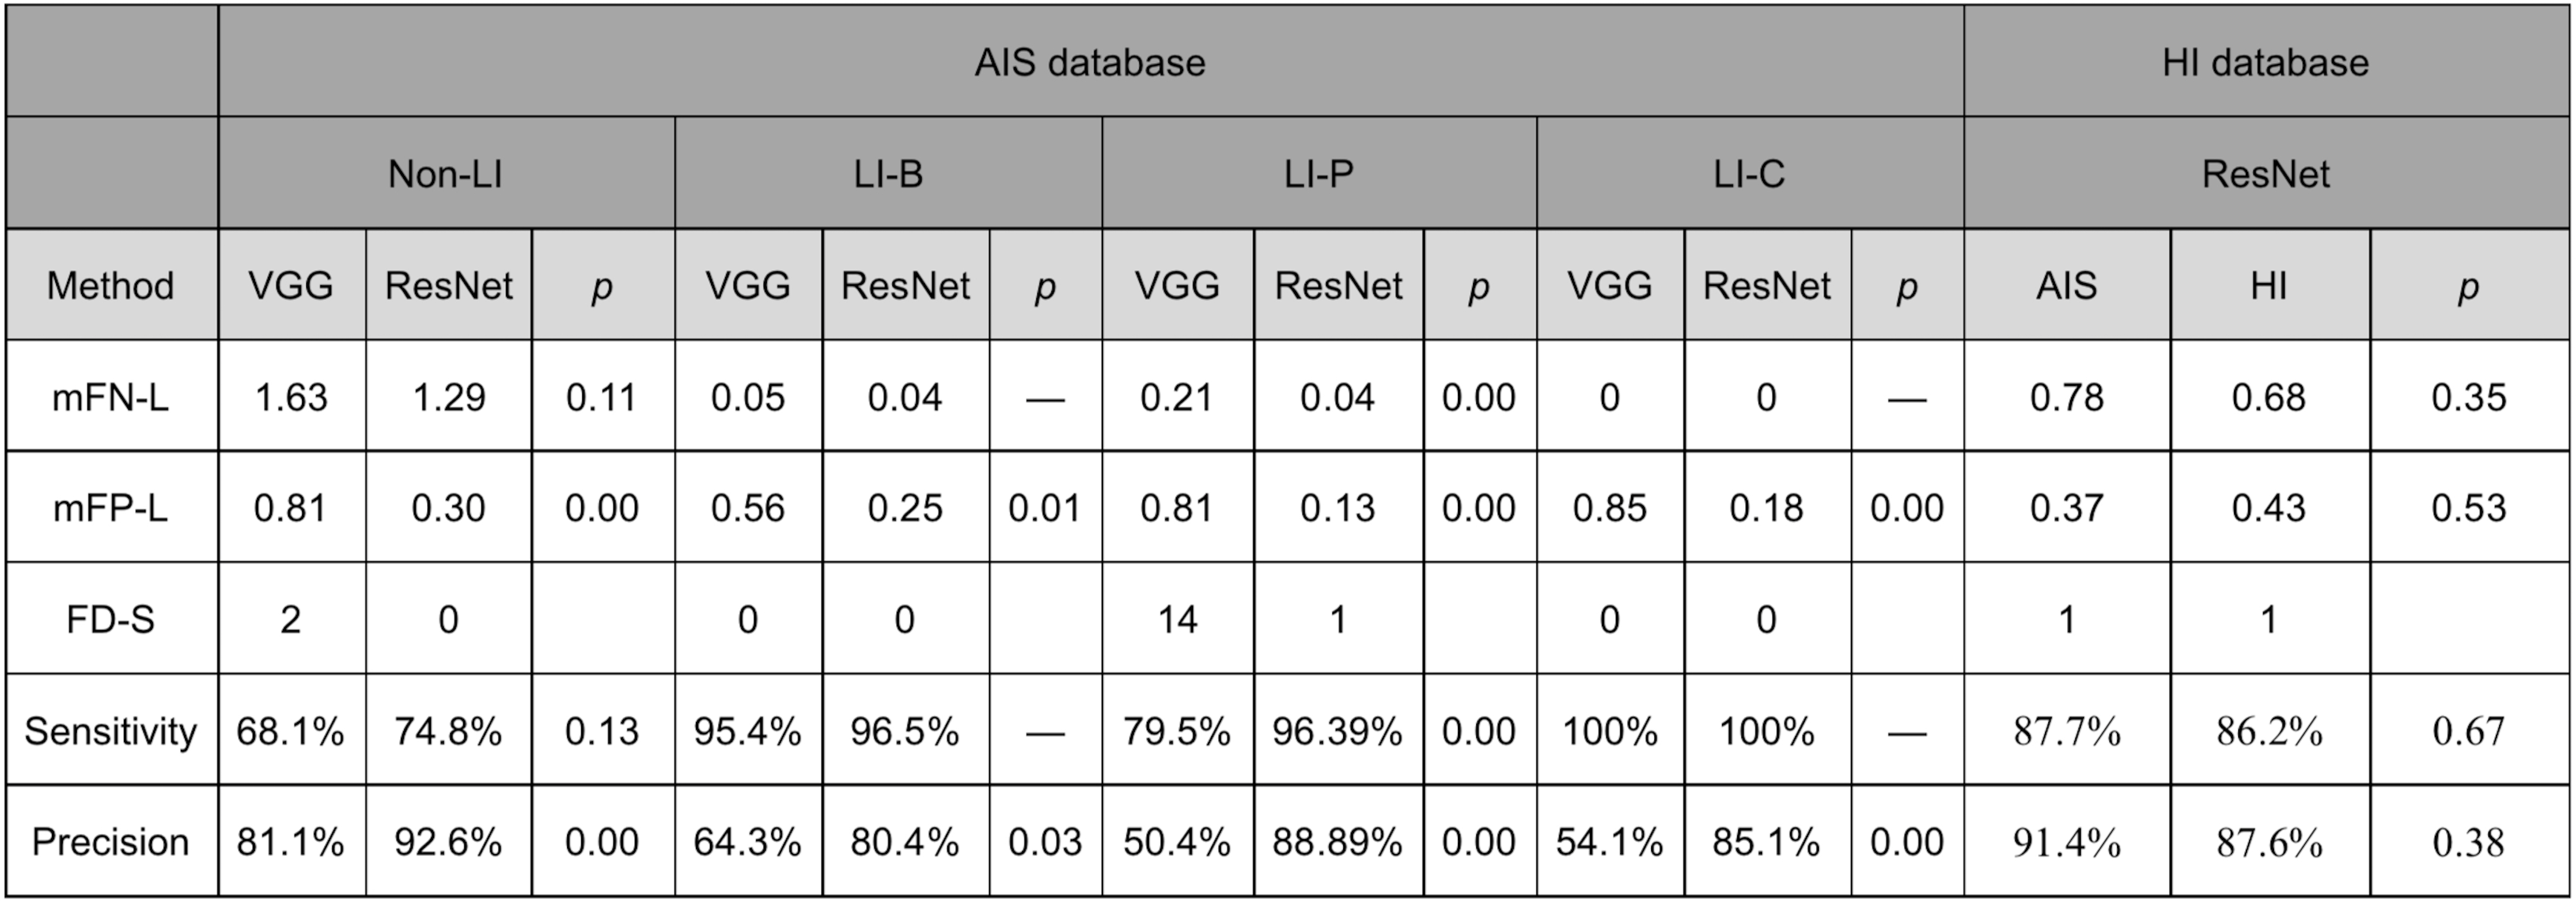Click the Precision row label
The height and width of the screenshot is (904, 2576).
click(111, 842)
